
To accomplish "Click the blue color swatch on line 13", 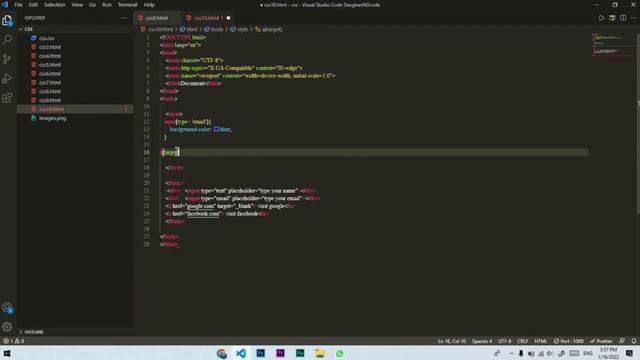I will [216, 129].
